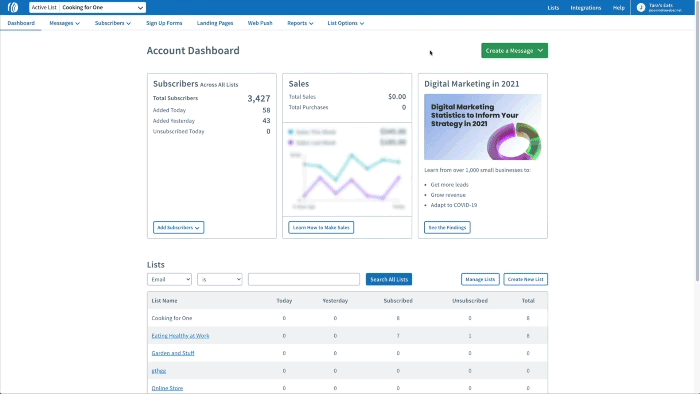The image size is (700, 394).
Task: Click the Search All Lists button
Action: [x=389, y=279]
